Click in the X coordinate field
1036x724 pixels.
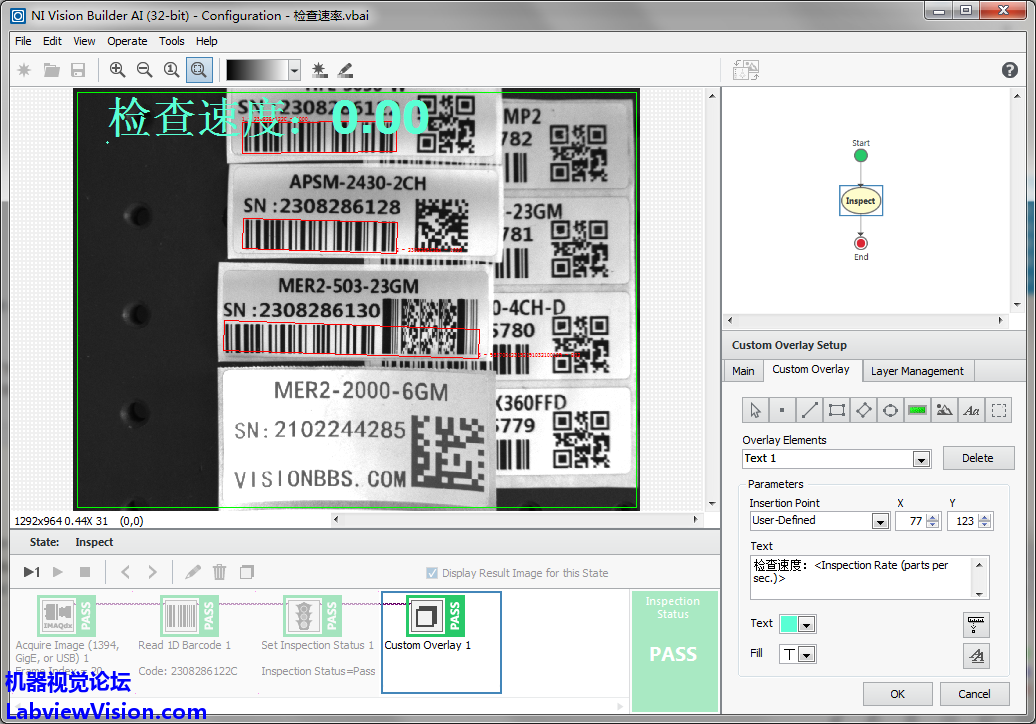coord(911,521)
